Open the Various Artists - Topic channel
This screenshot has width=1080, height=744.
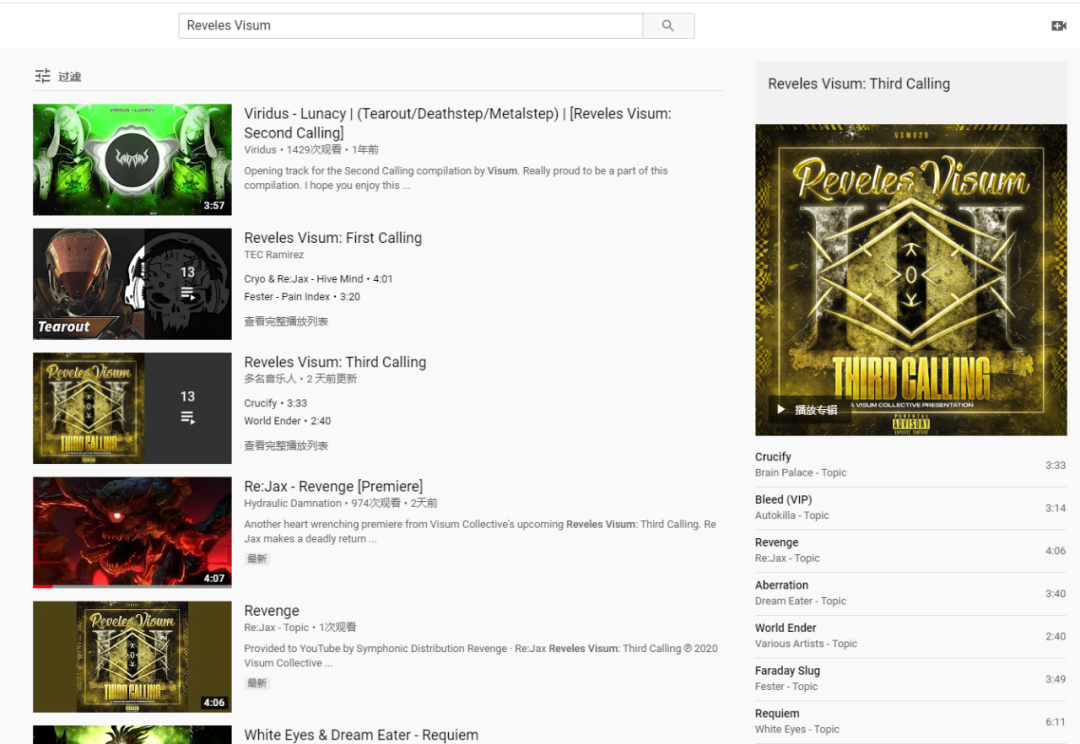coord(806,643)
